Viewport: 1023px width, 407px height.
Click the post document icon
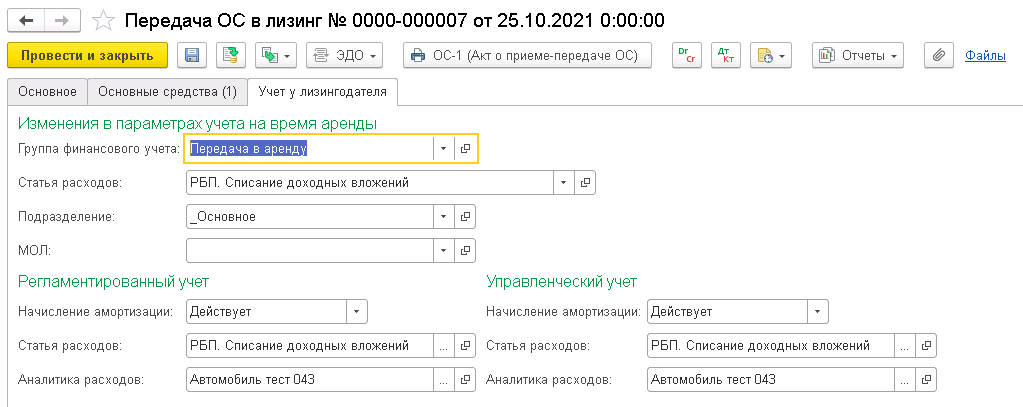pyautogui.click(x=232, y=56)
